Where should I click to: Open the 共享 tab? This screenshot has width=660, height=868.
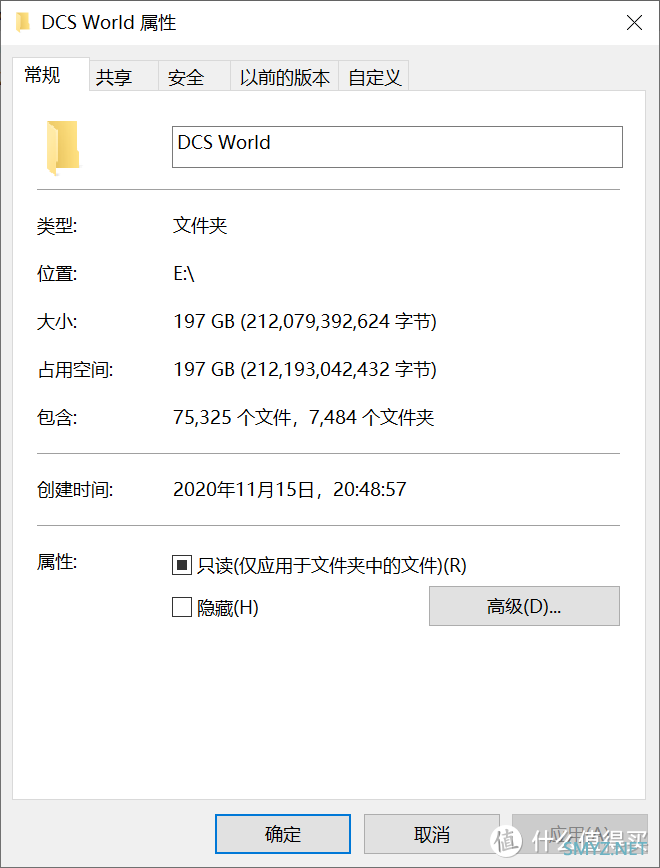[x=124, y=76]
